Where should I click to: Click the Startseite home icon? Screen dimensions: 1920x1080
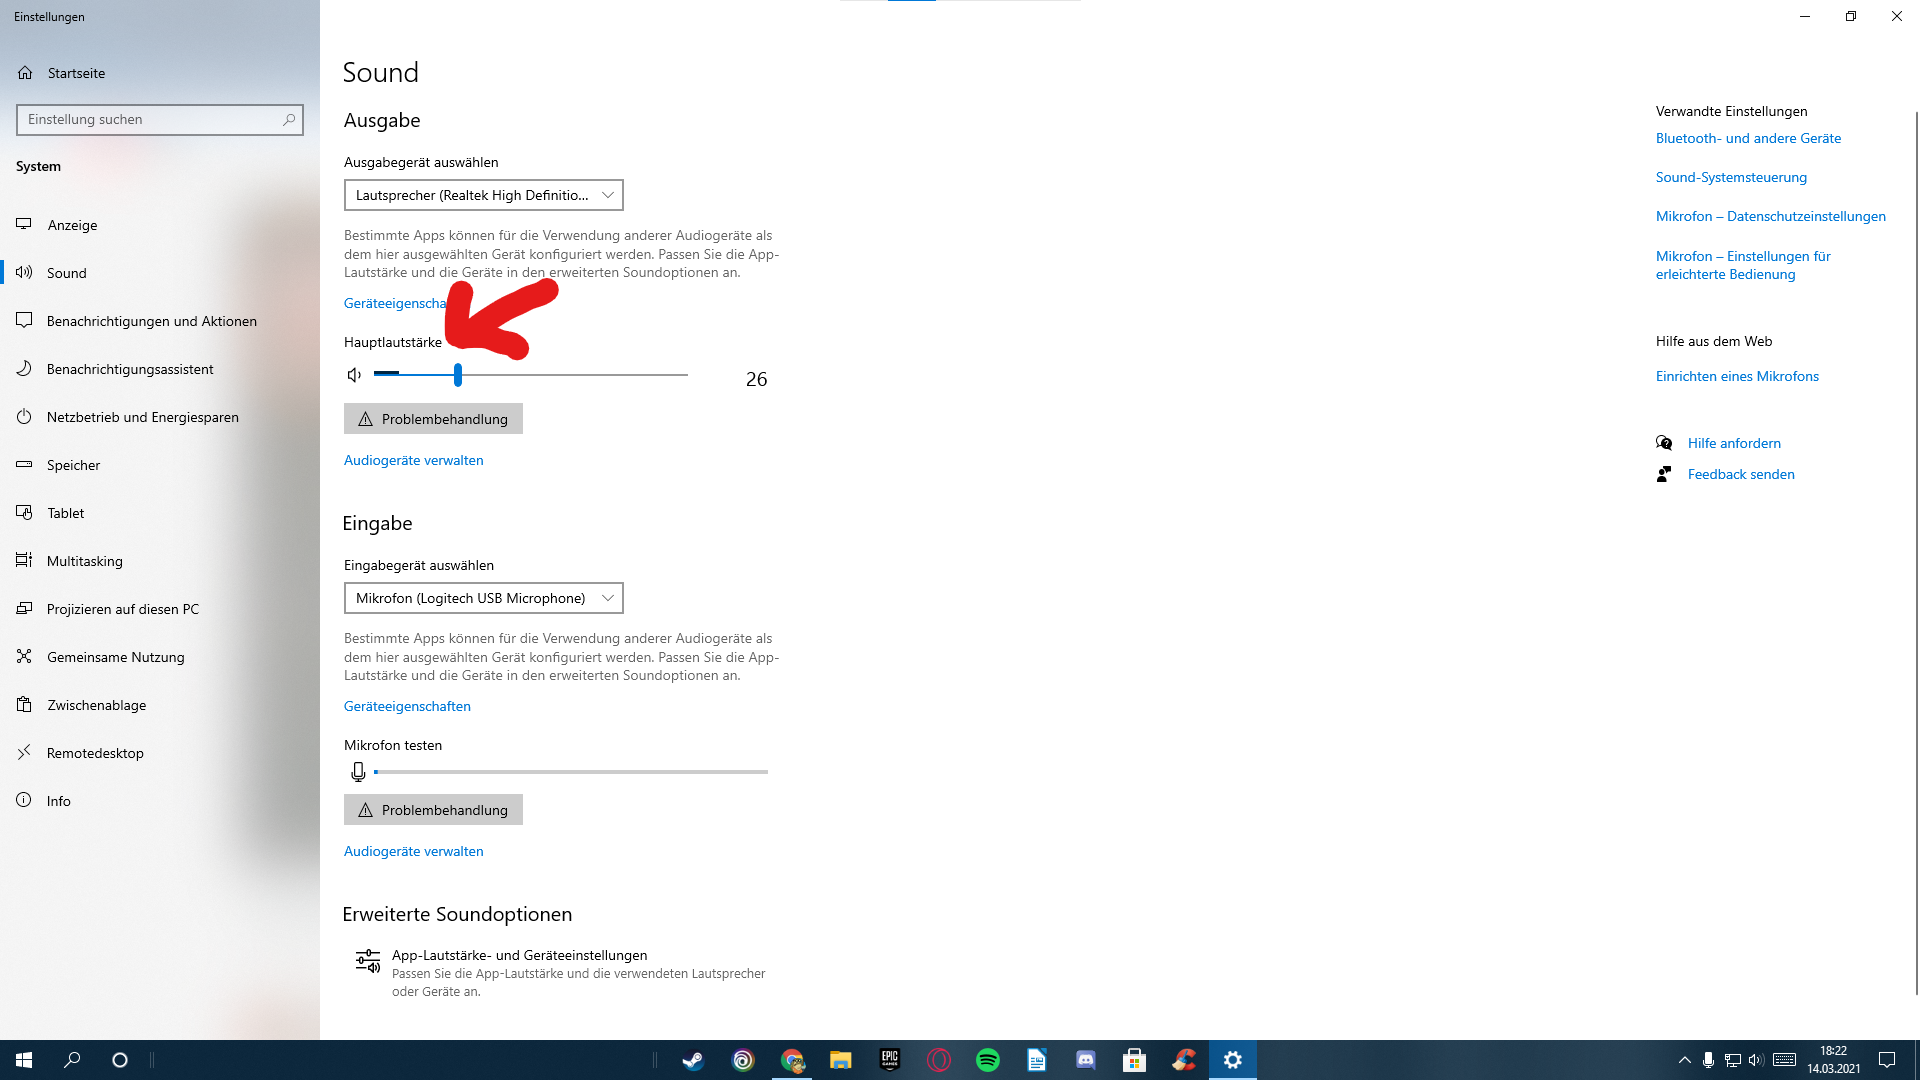point(25,73)
